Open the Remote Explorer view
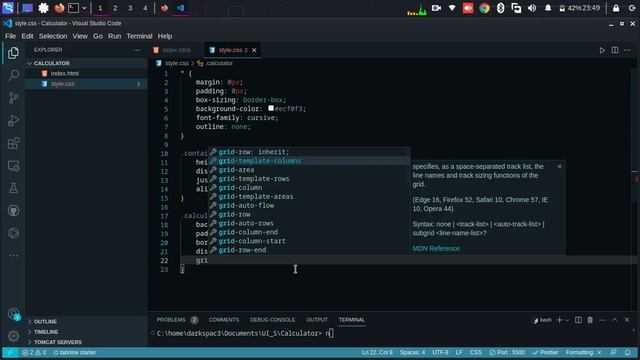Screen dimensions: 640x360 click(13, 166)
